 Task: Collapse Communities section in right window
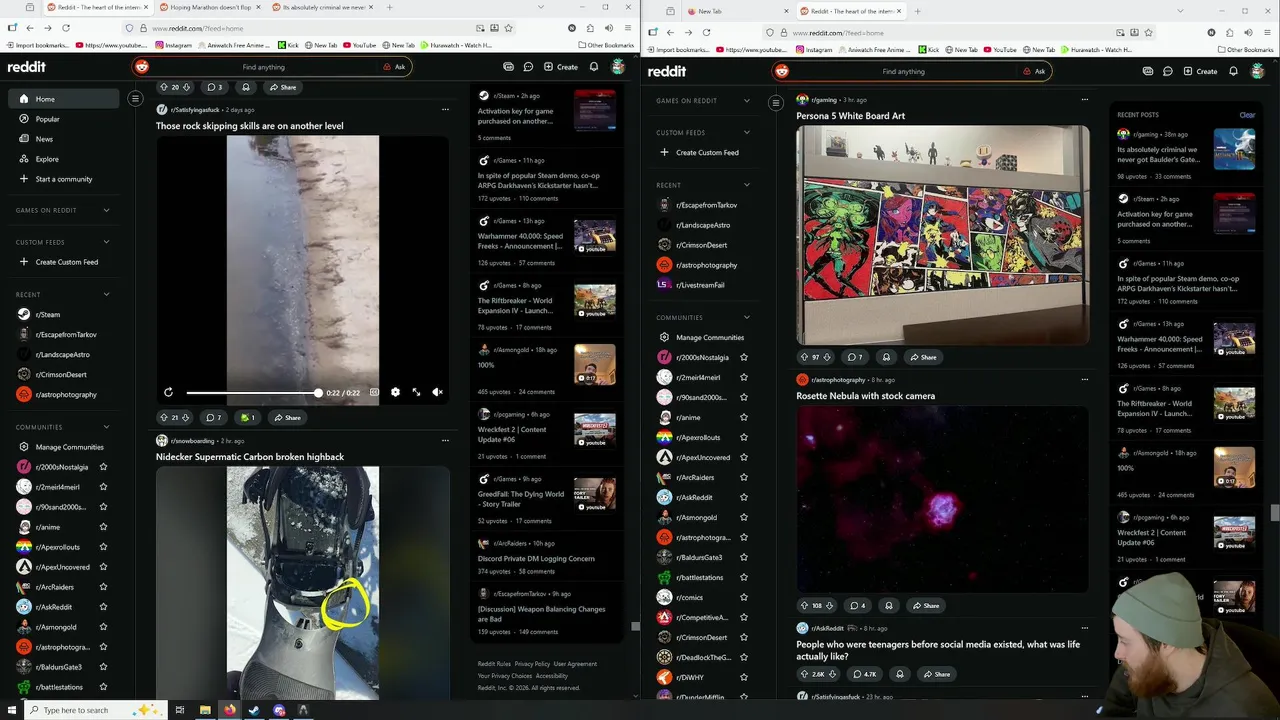pos(746,317)
